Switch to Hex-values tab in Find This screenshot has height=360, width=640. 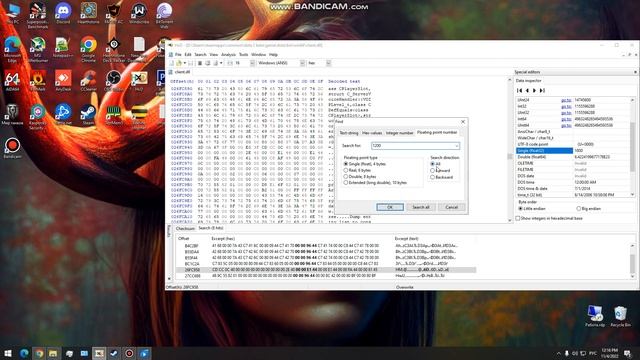point(372,133)
